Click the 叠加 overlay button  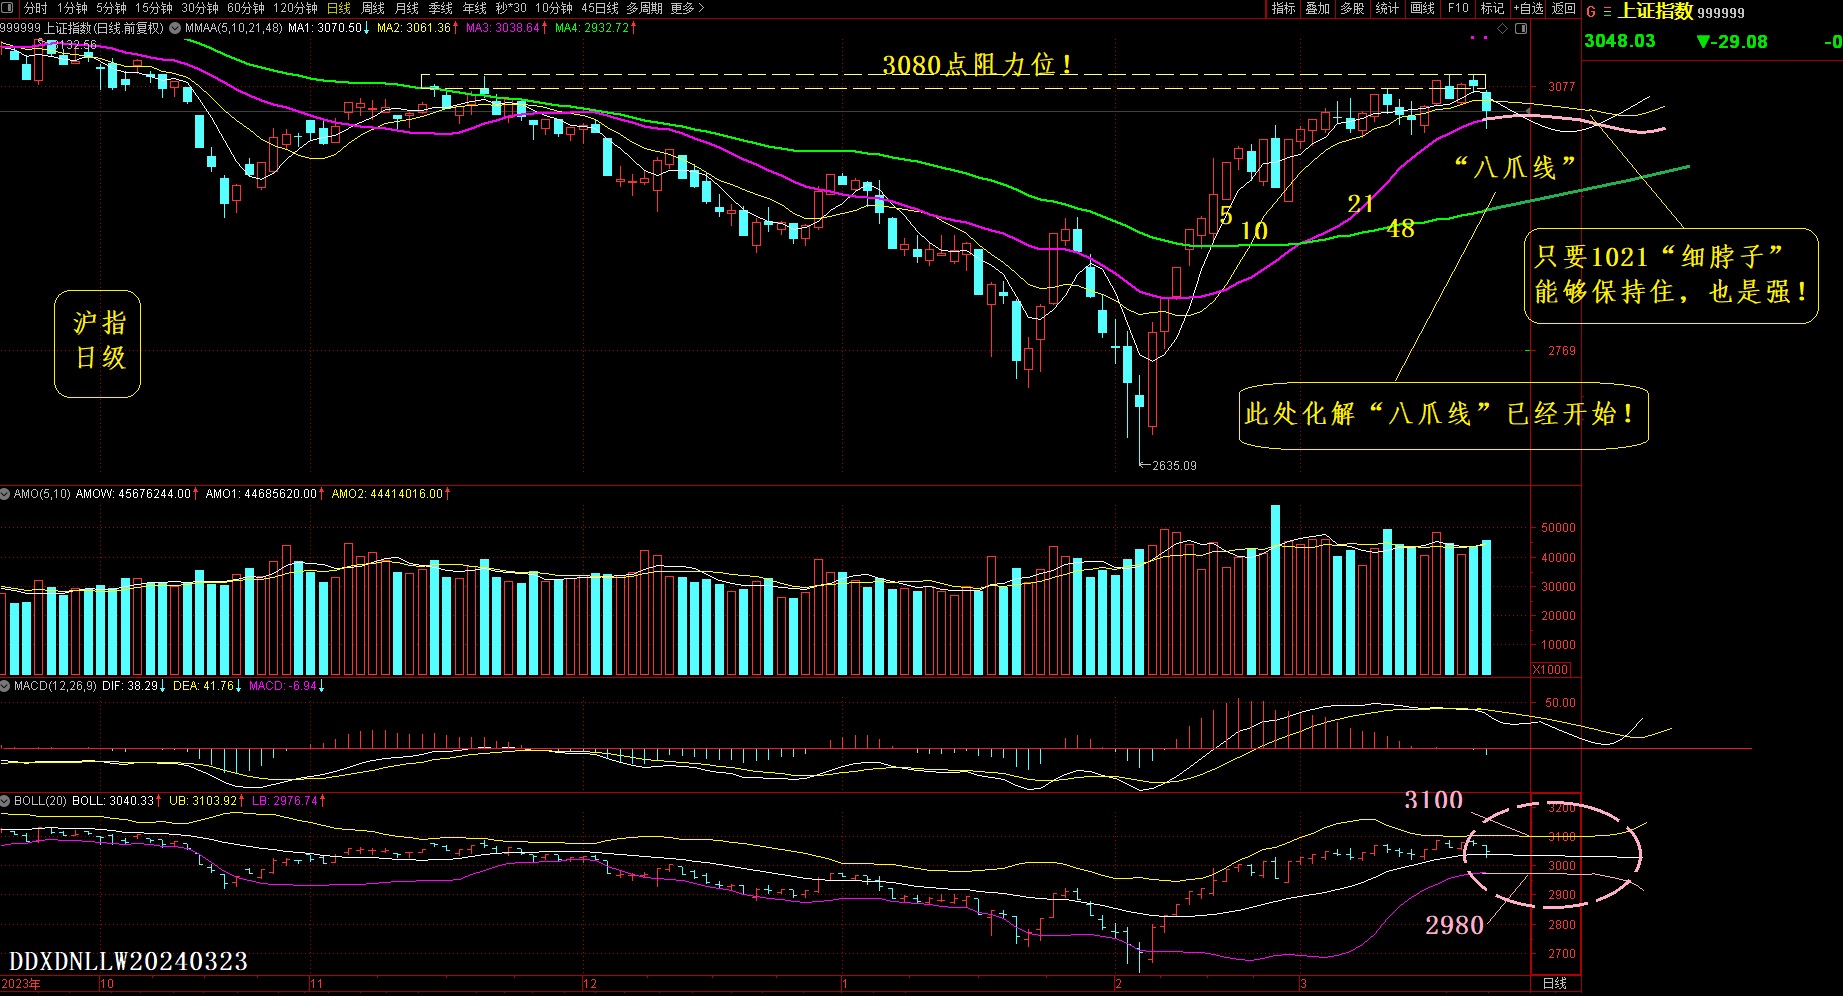pyautogui.click(x=1318, y=8)
